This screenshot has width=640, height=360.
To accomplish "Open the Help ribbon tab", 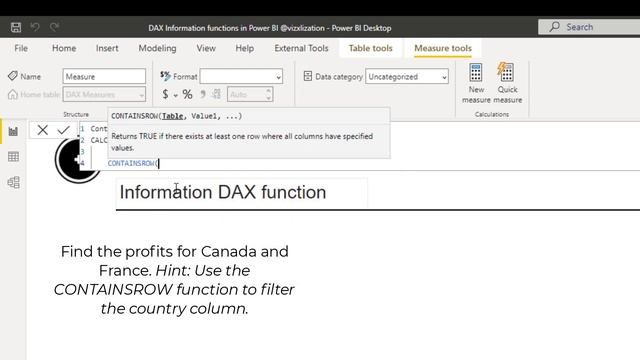I will [244, 48].
